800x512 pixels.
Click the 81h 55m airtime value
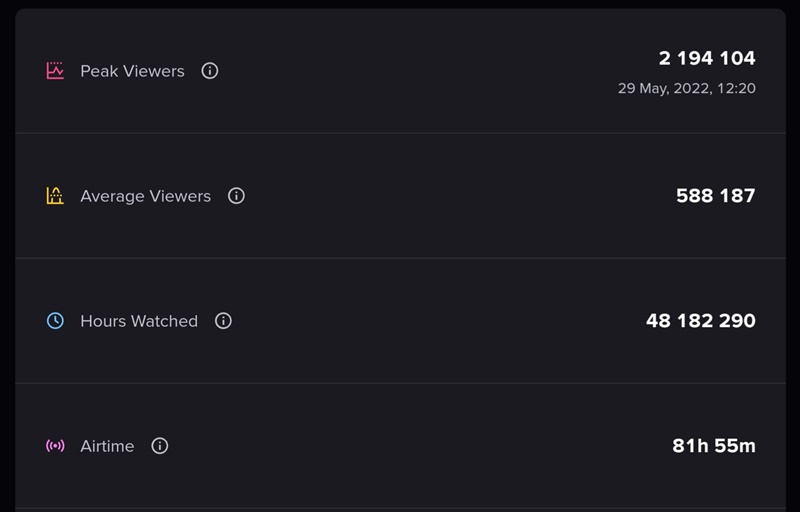click(x=714, y=446)
